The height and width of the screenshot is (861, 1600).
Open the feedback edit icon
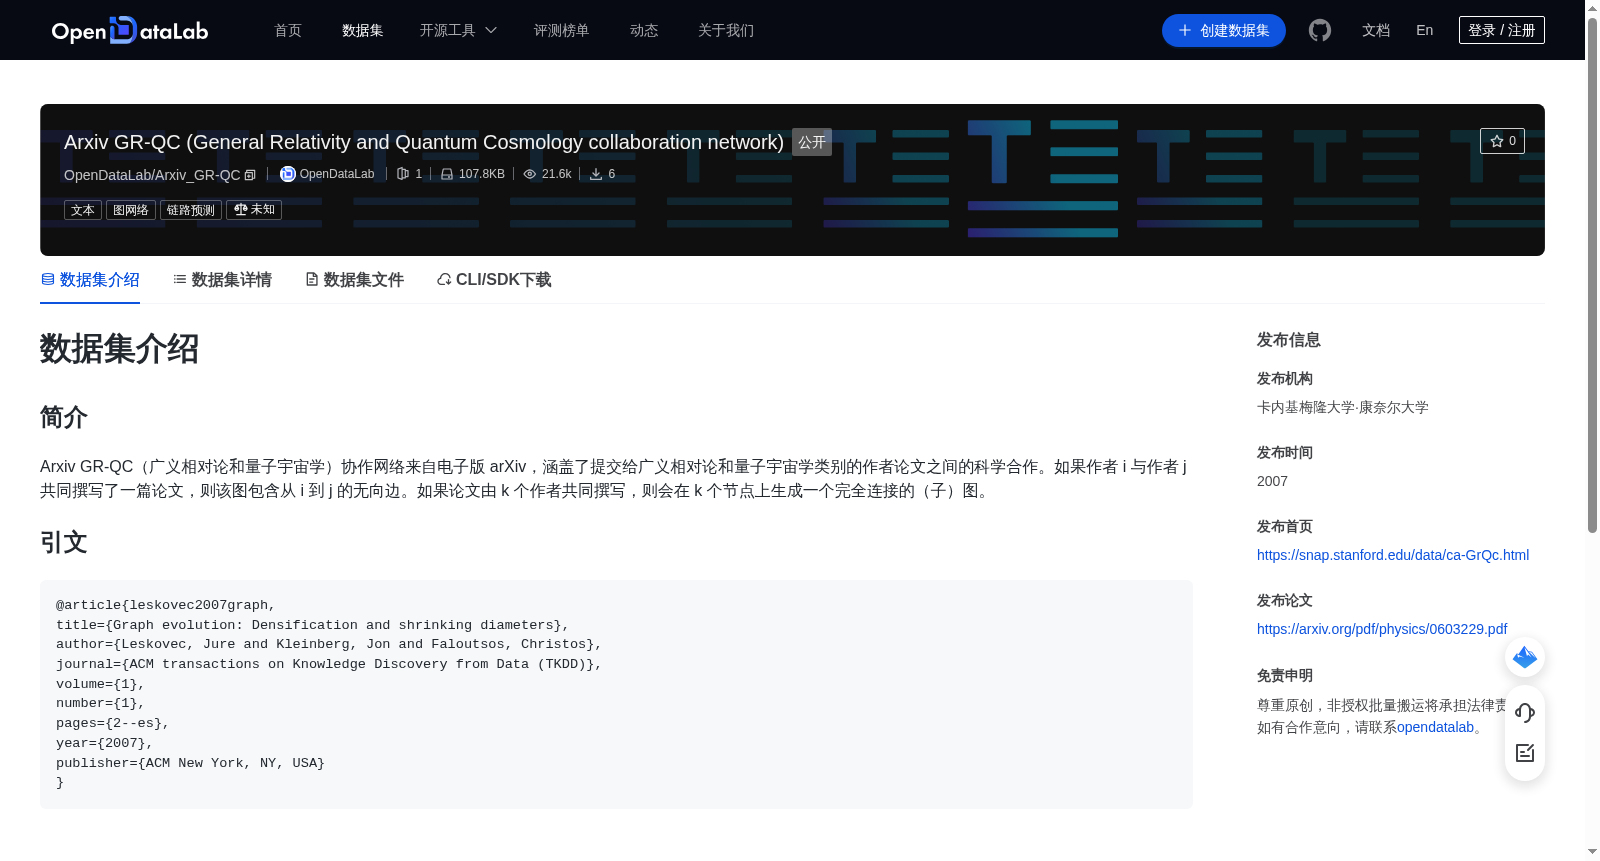point(1525,753)
